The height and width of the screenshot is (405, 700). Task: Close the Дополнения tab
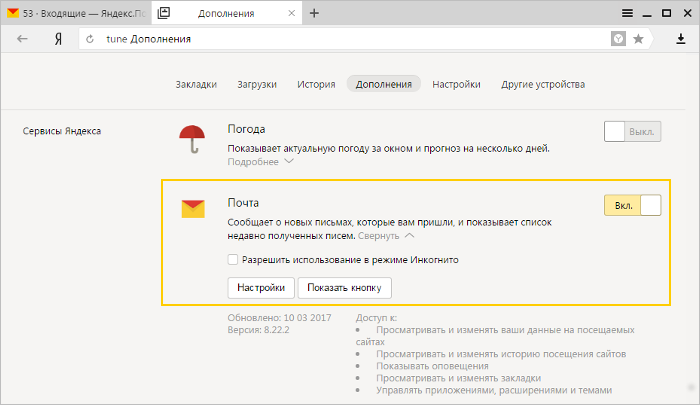click(292, 13)
